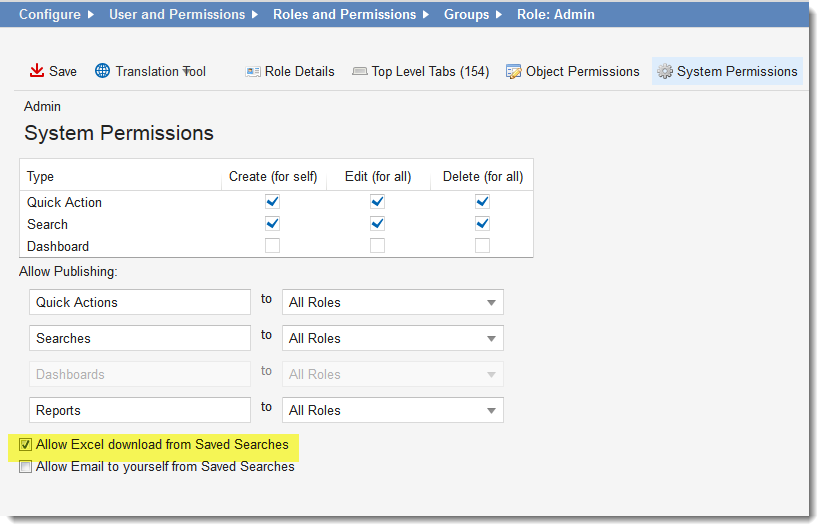Click the Object Permissions notepad icon
The width and height of the screenshot is (824, 531).
(x=513, y=72)
